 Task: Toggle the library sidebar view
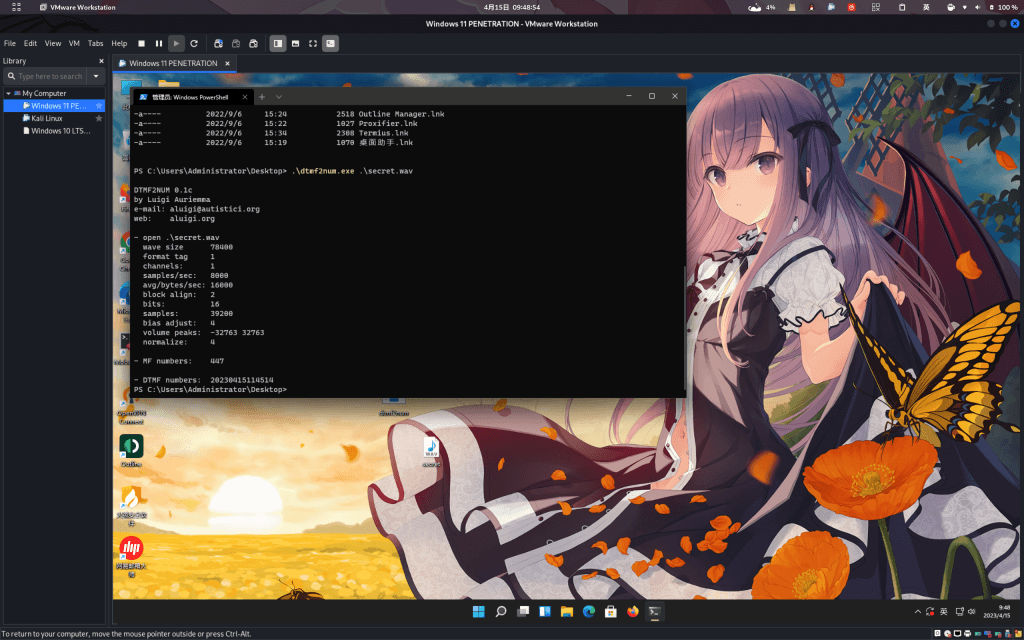click(278, 44)
